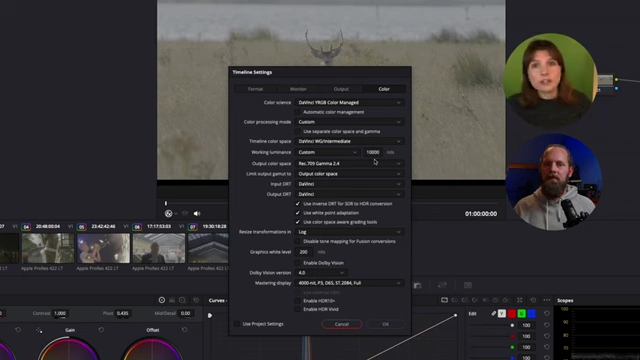
Task: Open Working luminance Custom dropdown
Action: coord(327,152)
